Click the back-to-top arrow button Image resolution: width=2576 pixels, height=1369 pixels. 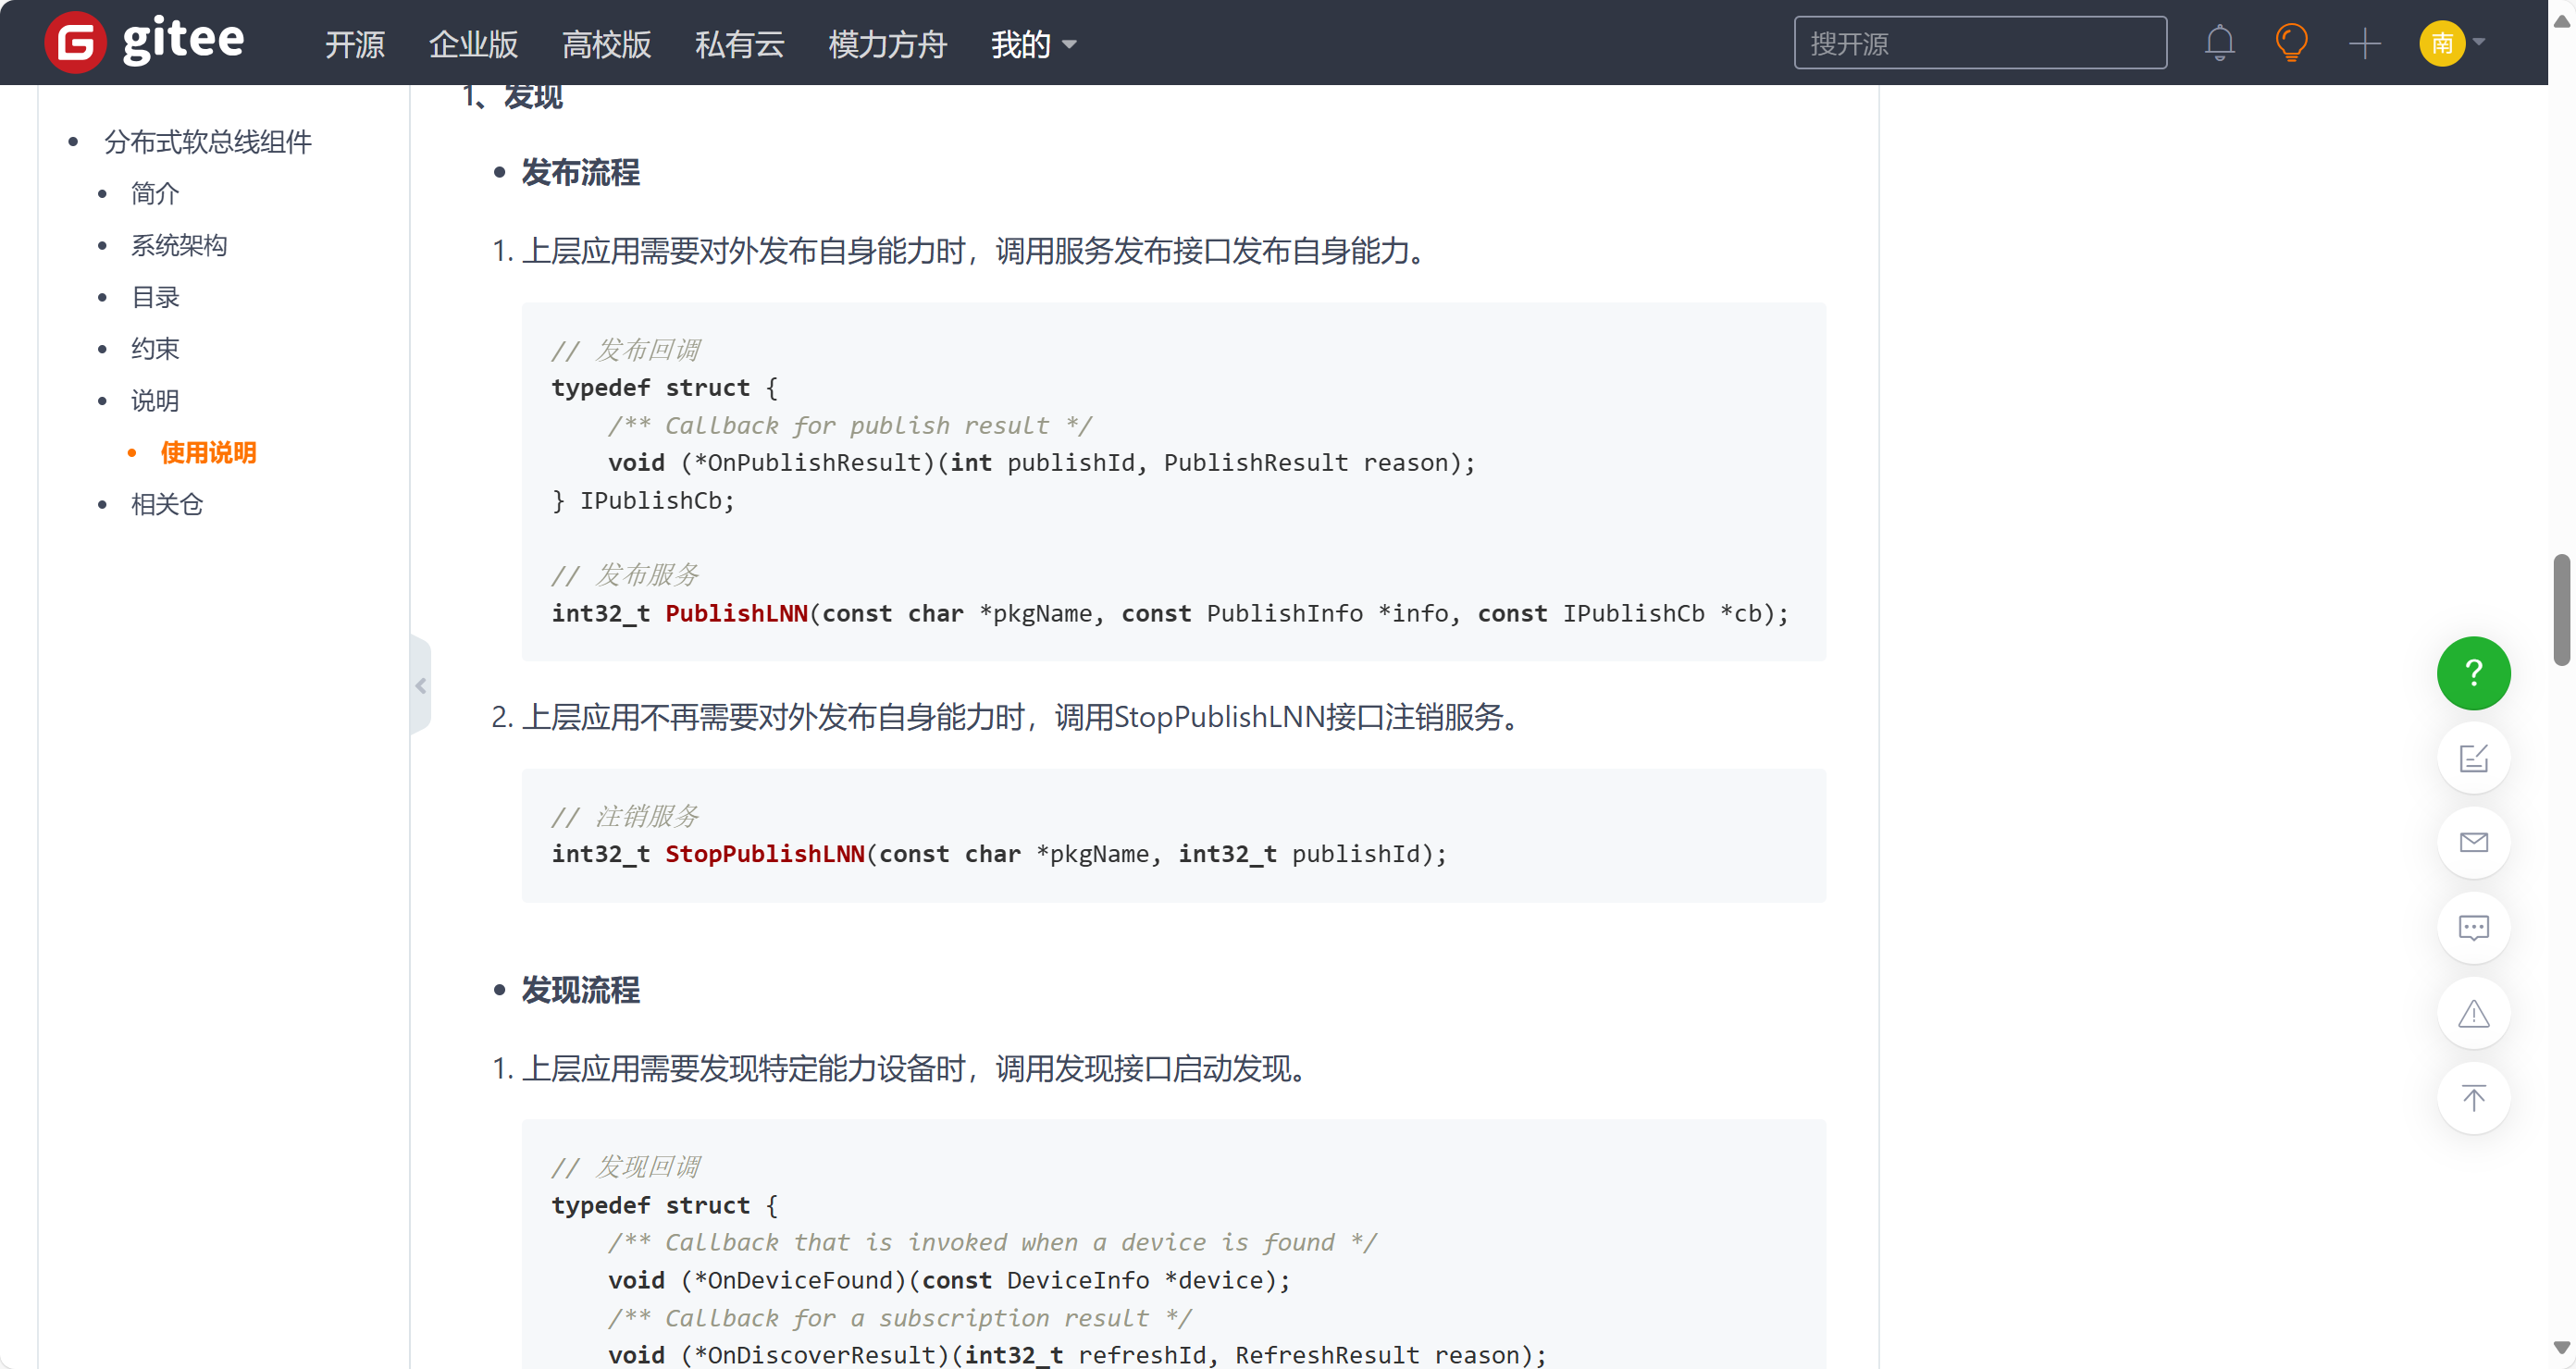pyautogui.click(x=2472, y=1098)
